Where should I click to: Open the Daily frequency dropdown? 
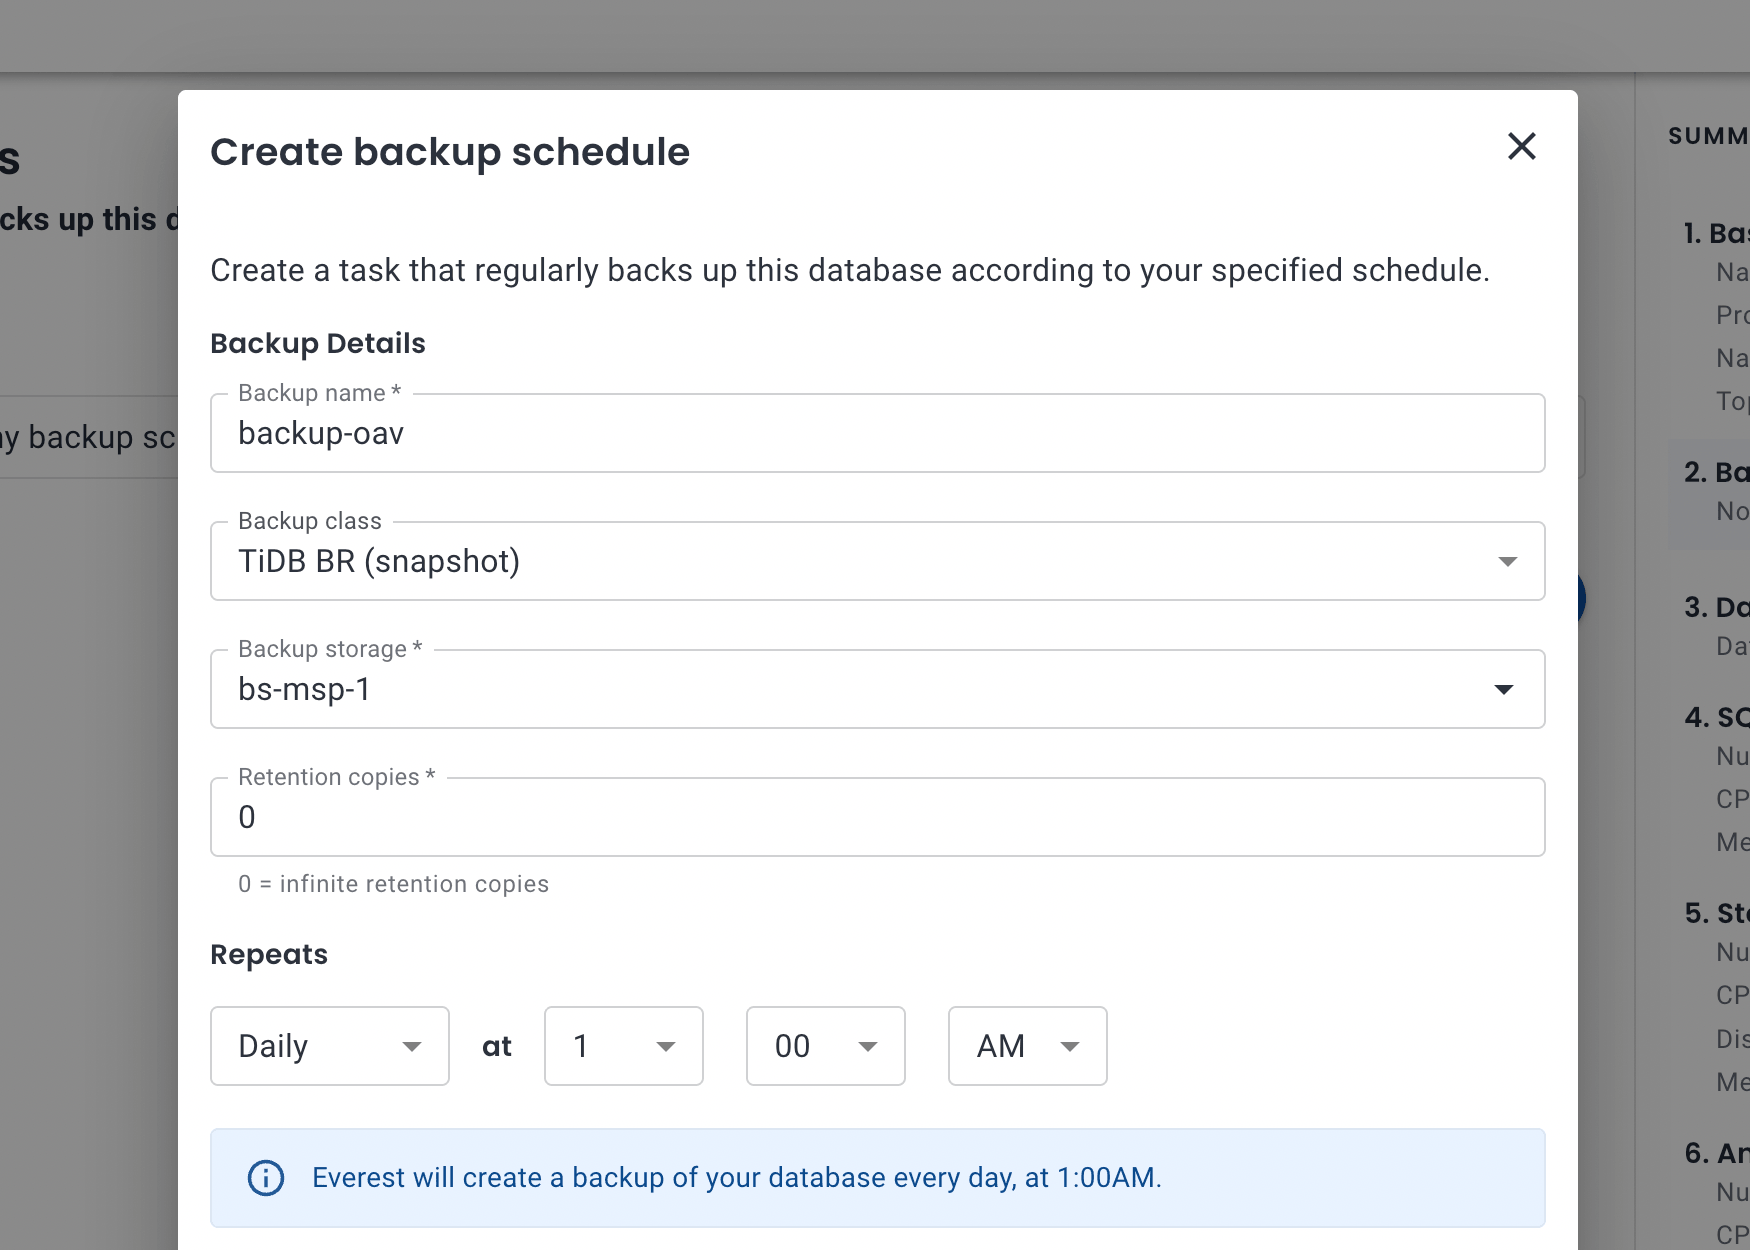(330, 1046)
